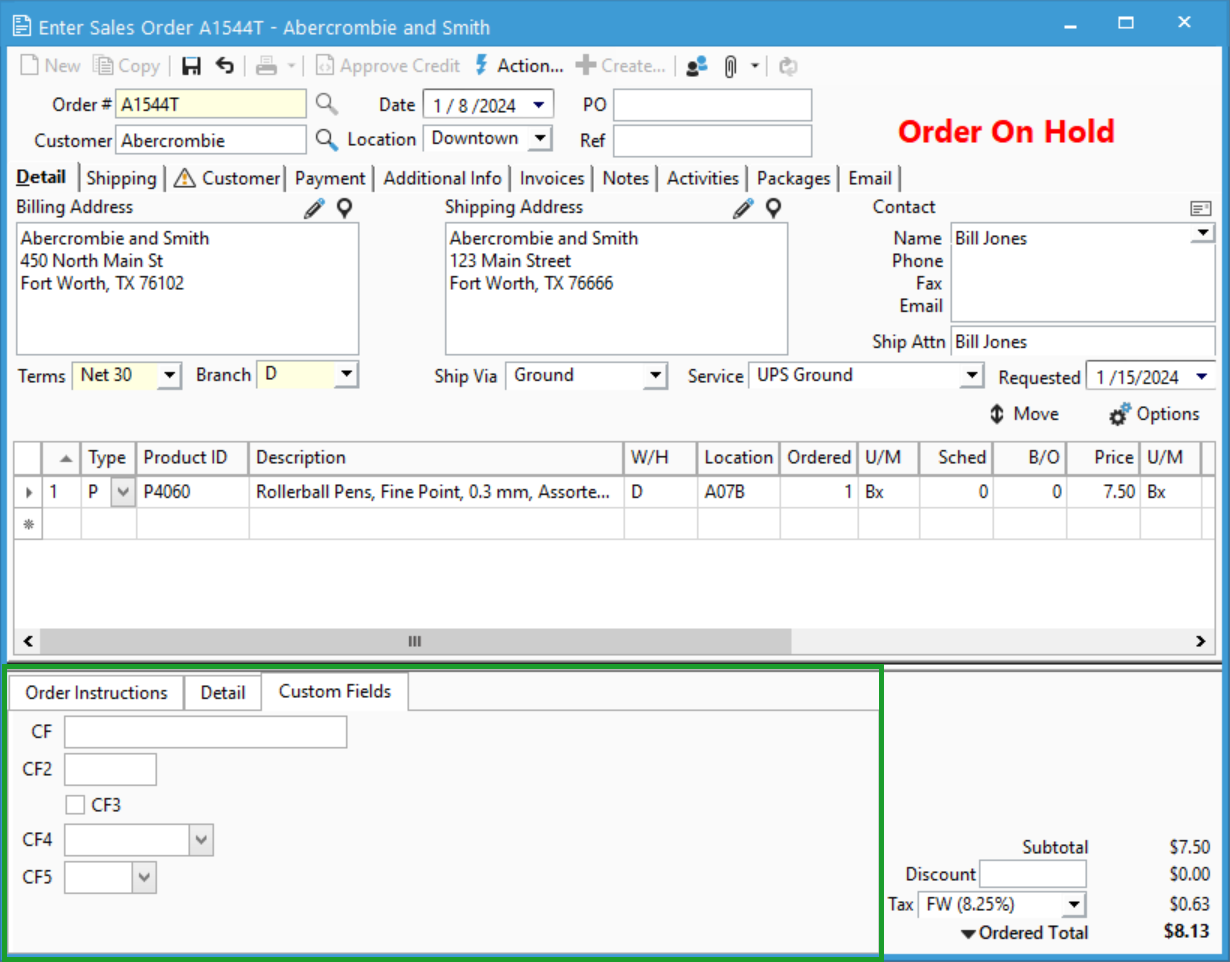
Task: Edit Billing Address with pencil icon
Action: point(315,208)
